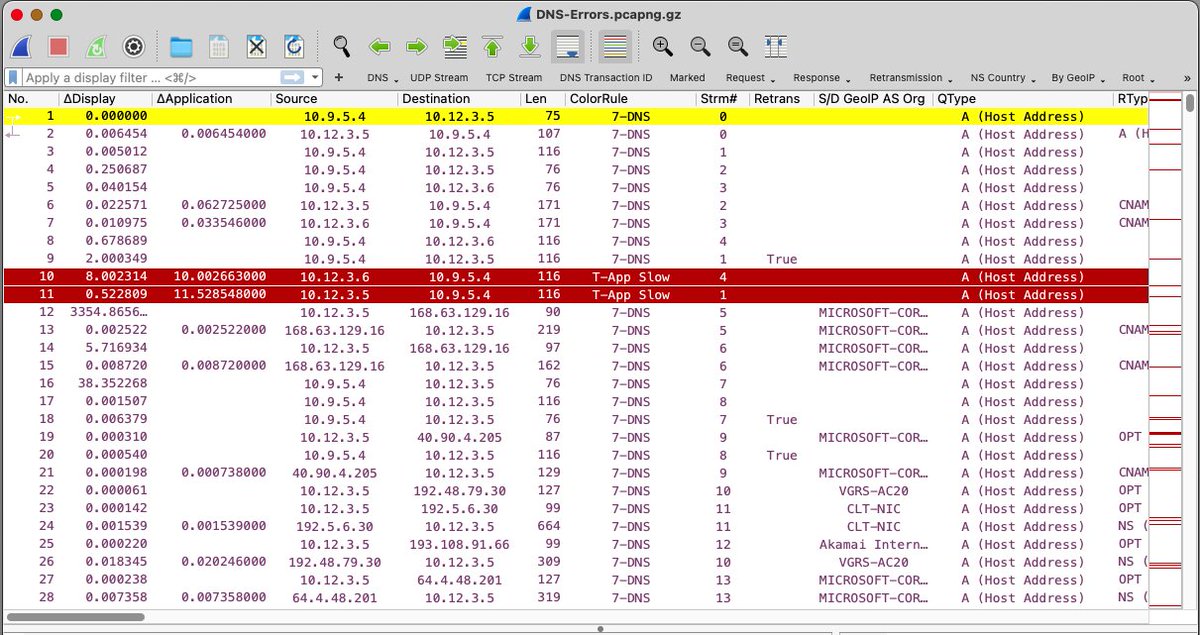
Task: Save this capture file from the toolbar
Action: (x=219, y=46)
